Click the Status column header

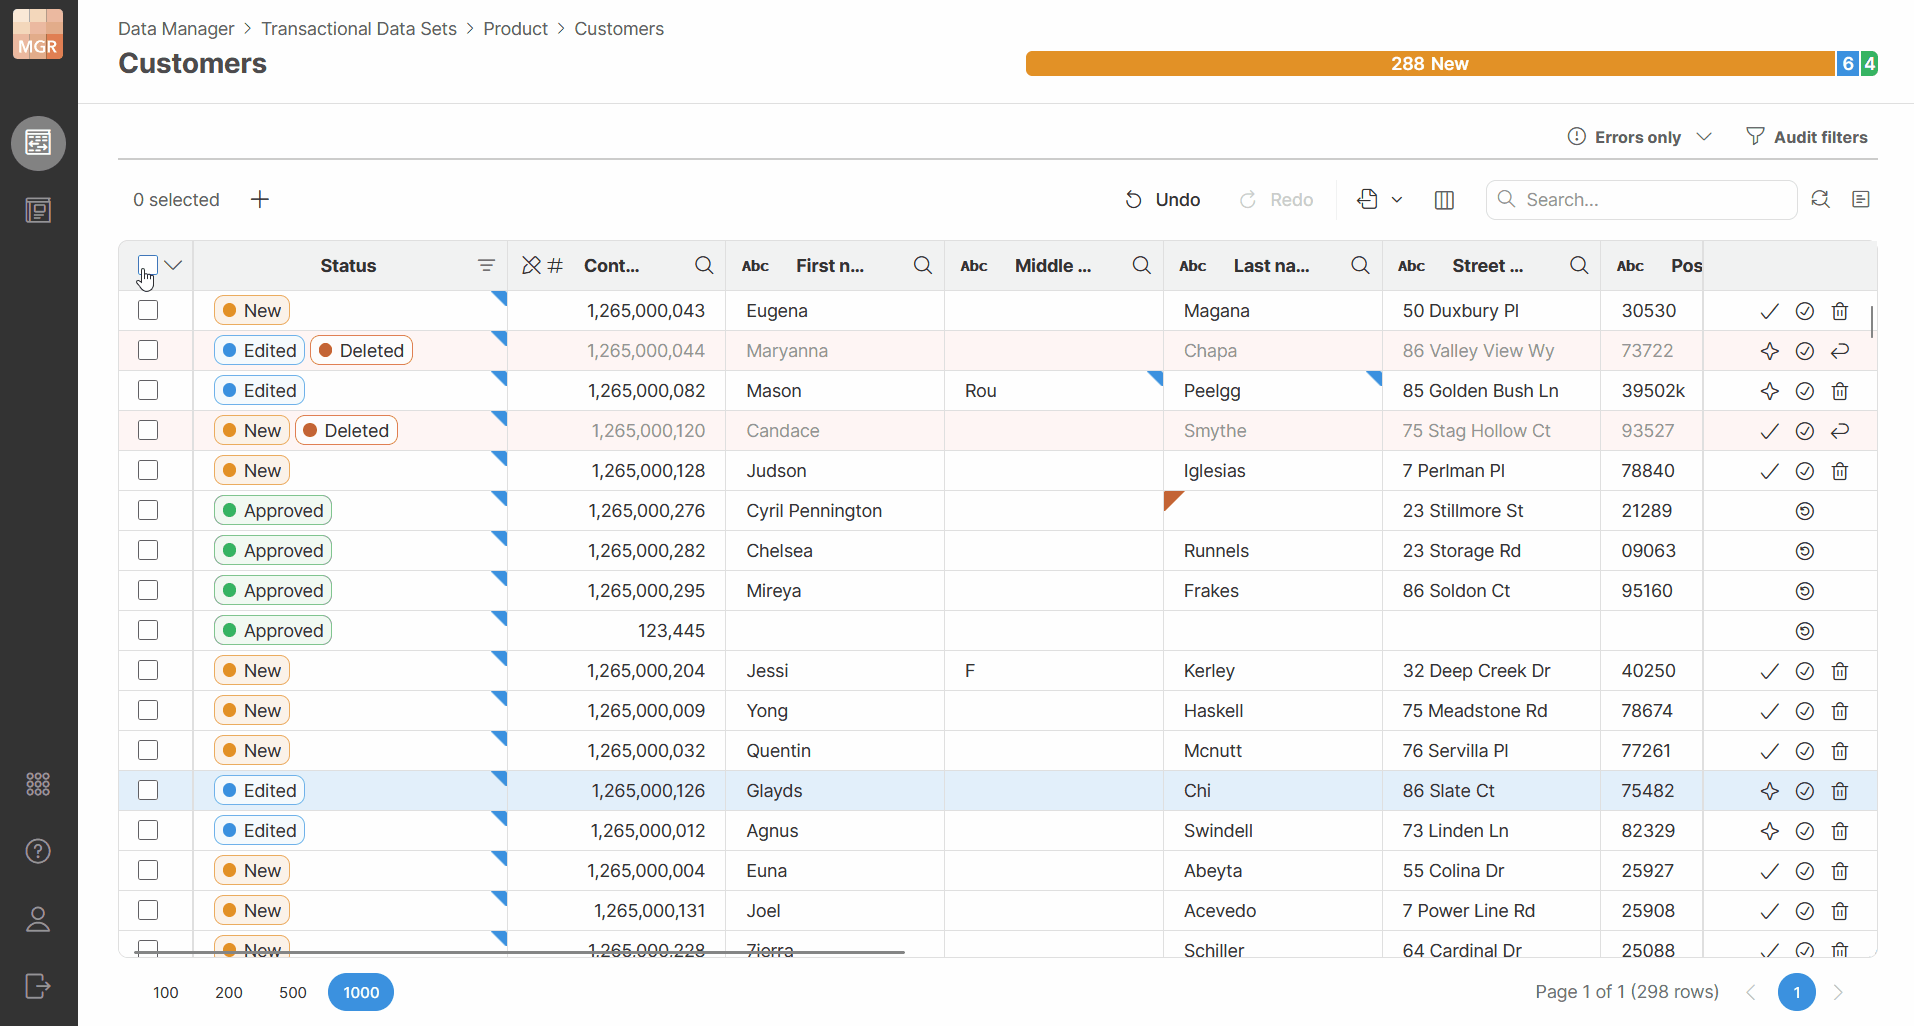tap(348, 265)
